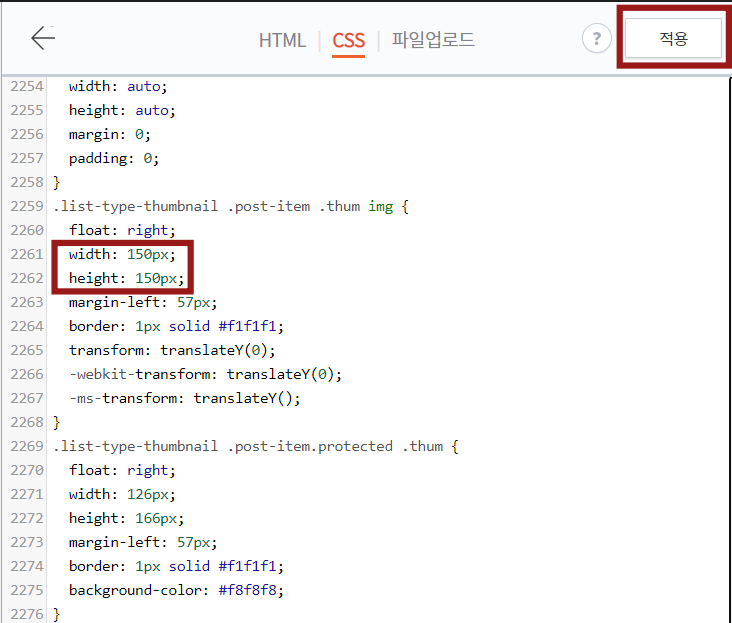Click line number 2259 in the gutter
The image size is (732, 623).
(27, 206)
